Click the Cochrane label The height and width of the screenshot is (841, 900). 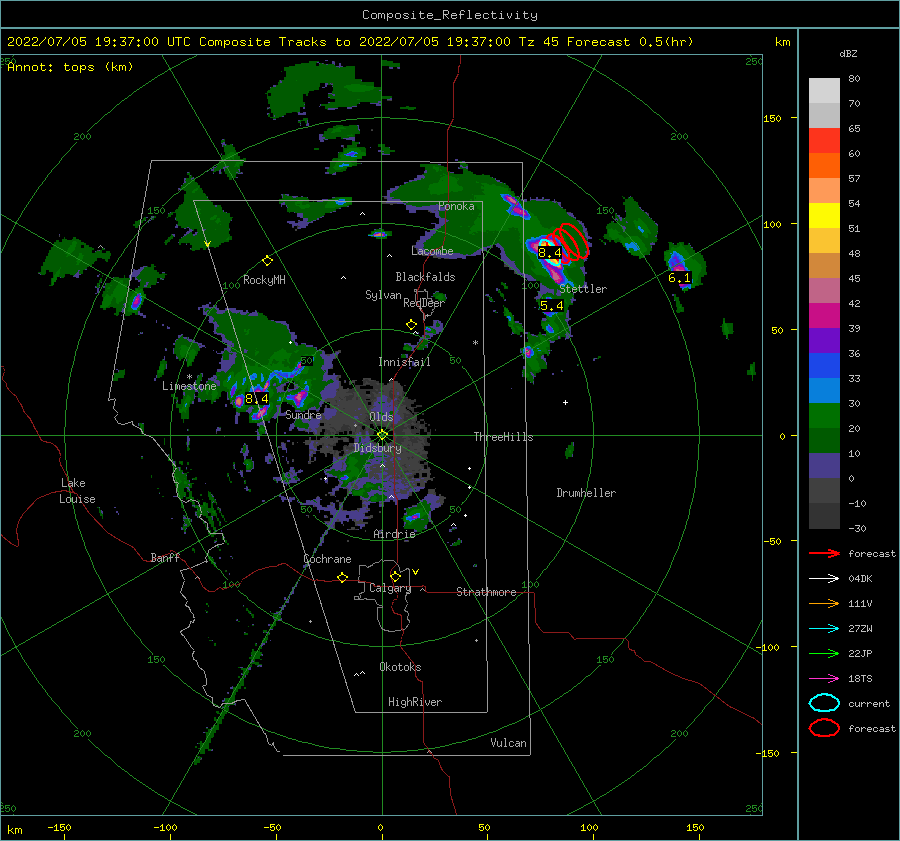[x=327, y=559]
